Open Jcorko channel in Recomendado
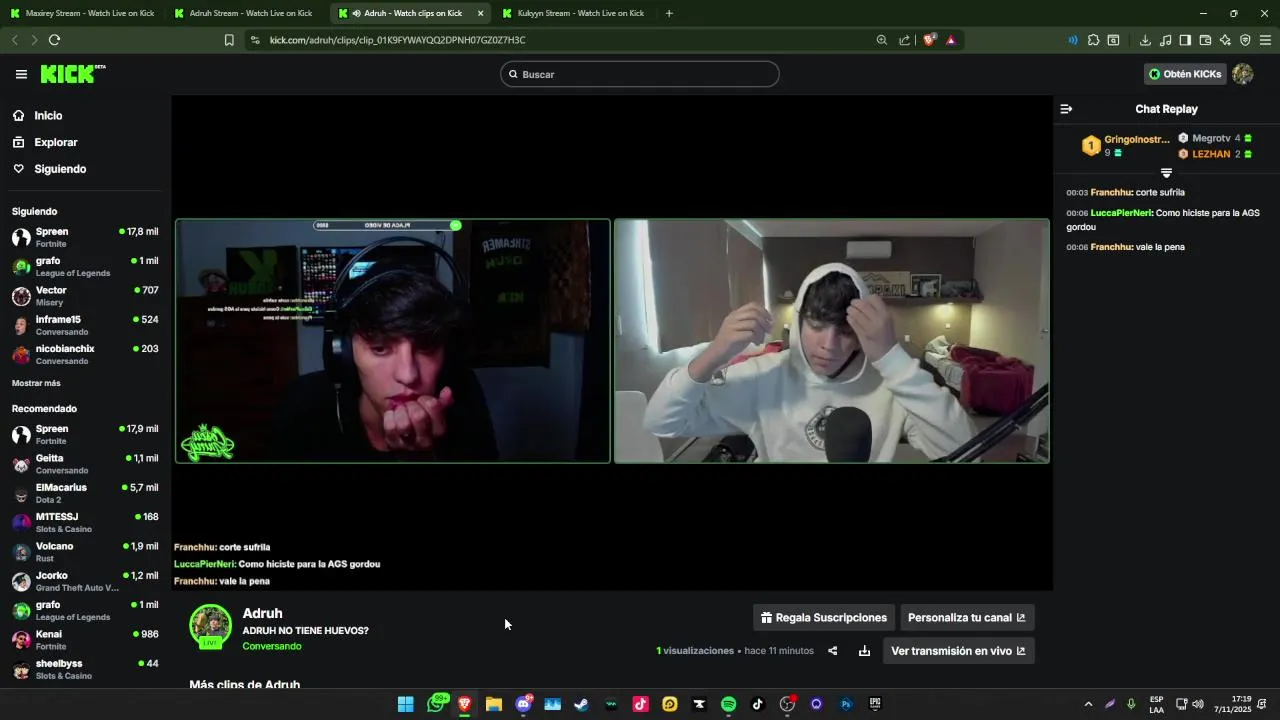Screen dimensions: 1280x720 click(x=85, y=581)
